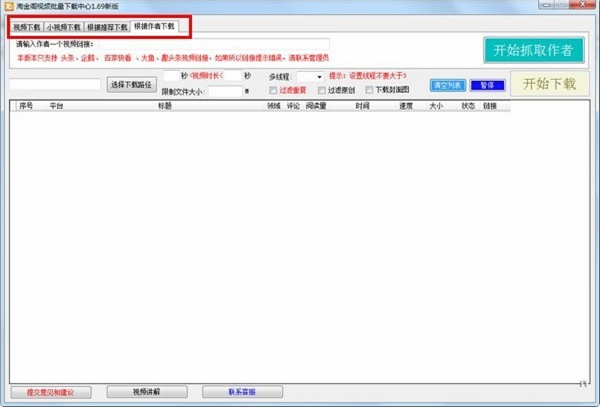This screenshot has width=600, height=407.
Task: Select the 根据推荐下载 tab
Action: [107, 27]
